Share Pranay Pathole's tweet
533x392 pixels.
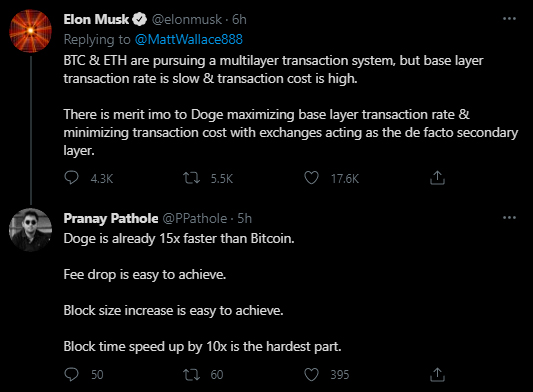click(437, 375)
